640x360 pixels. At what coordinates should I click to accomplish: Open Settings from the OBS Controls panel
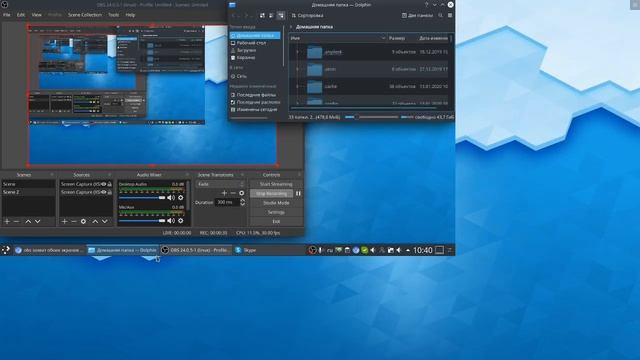point(276,212)
